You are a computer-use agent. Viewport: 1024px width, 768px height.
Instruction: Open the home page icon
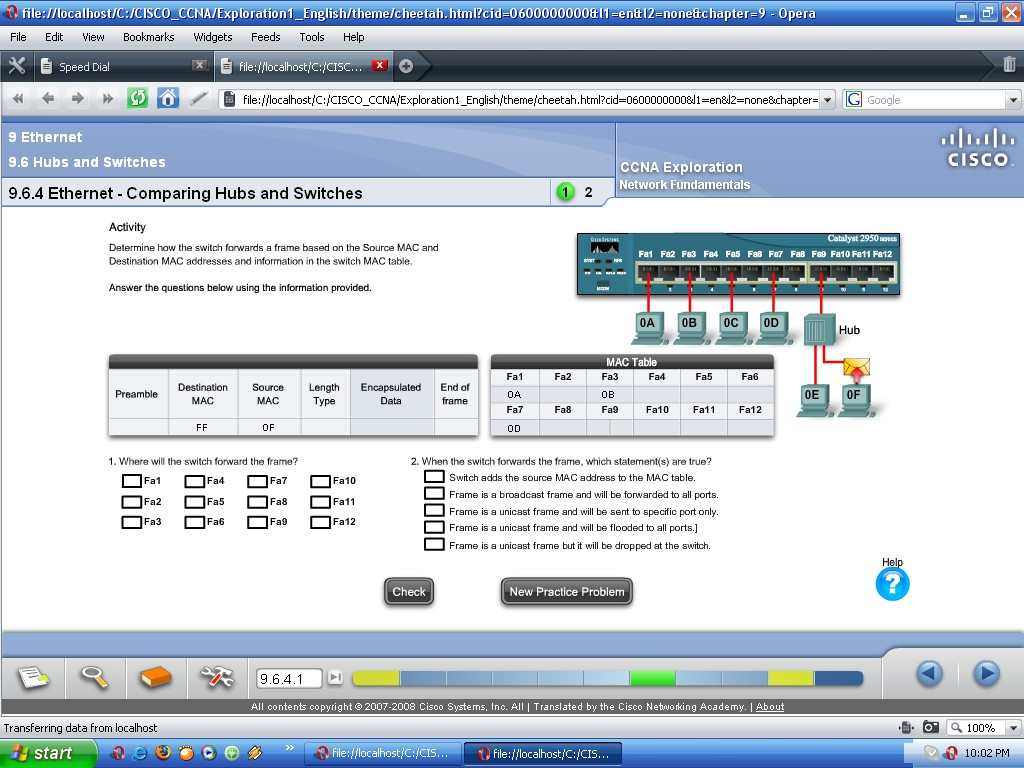point(168,99)
